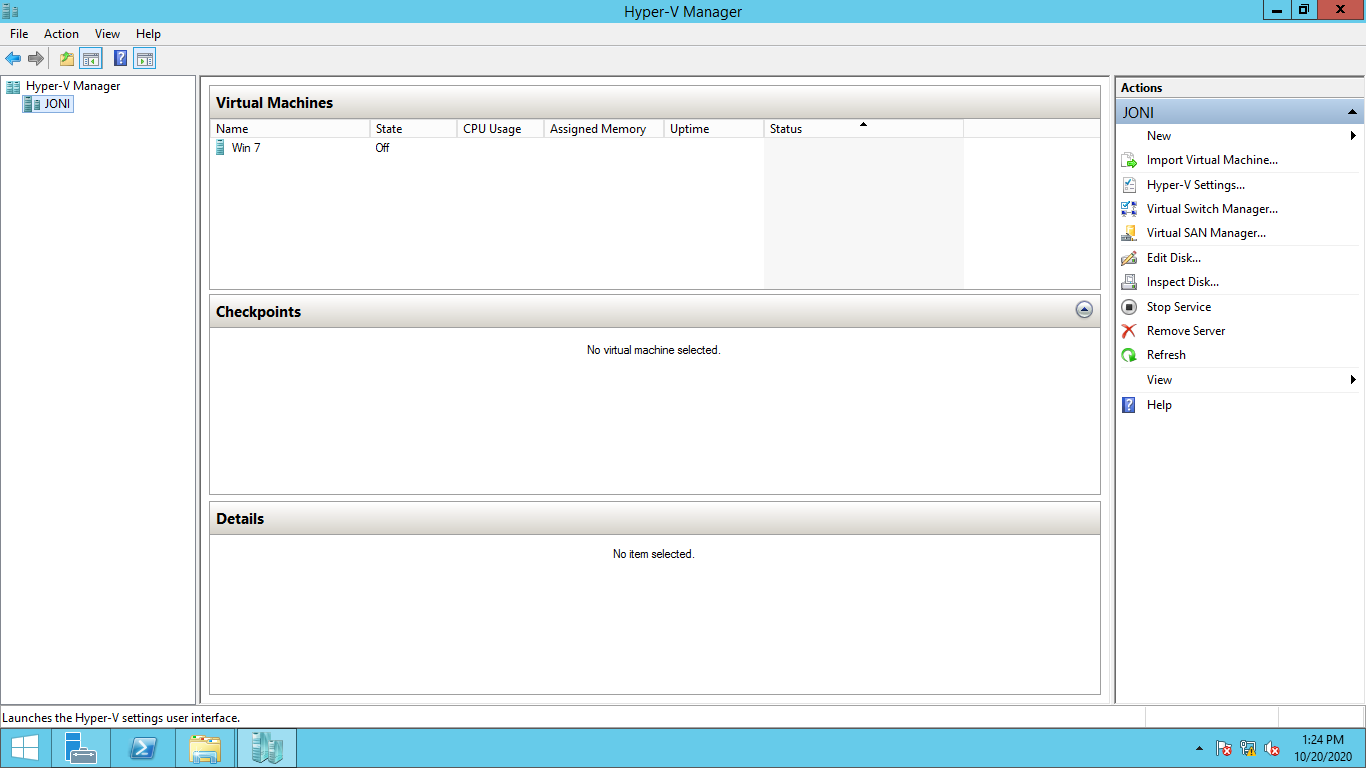The image size is (1366, 768).
Task: Open Server Manager from the taskbar
Action: (81, 748)
